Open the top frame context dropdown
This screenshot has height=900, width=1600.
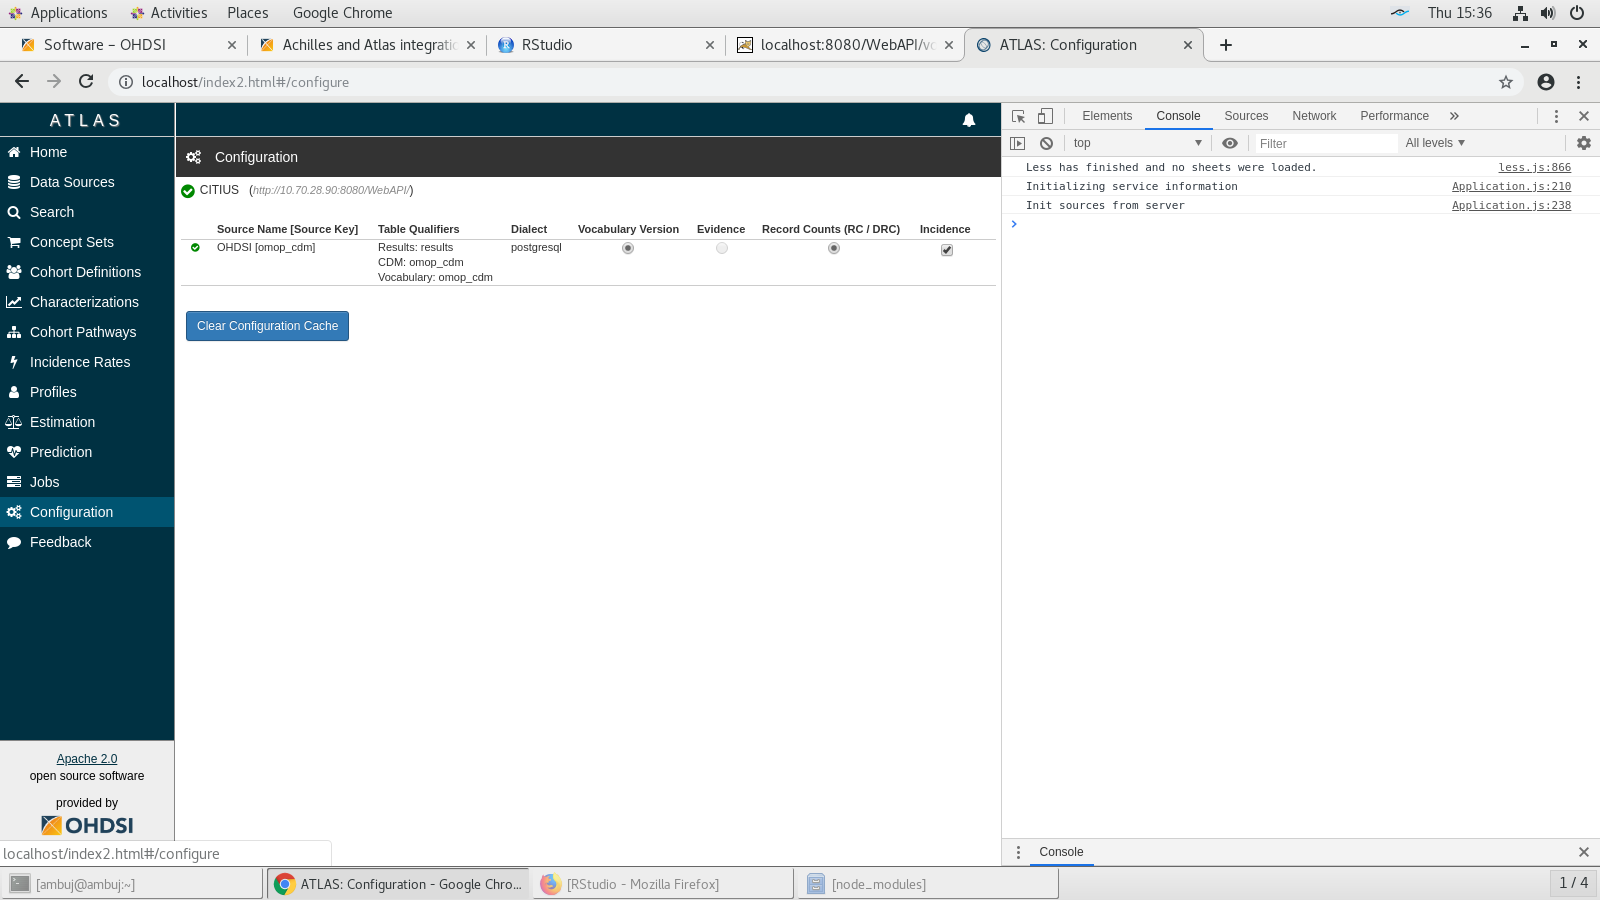click(x=1136, y=143)
